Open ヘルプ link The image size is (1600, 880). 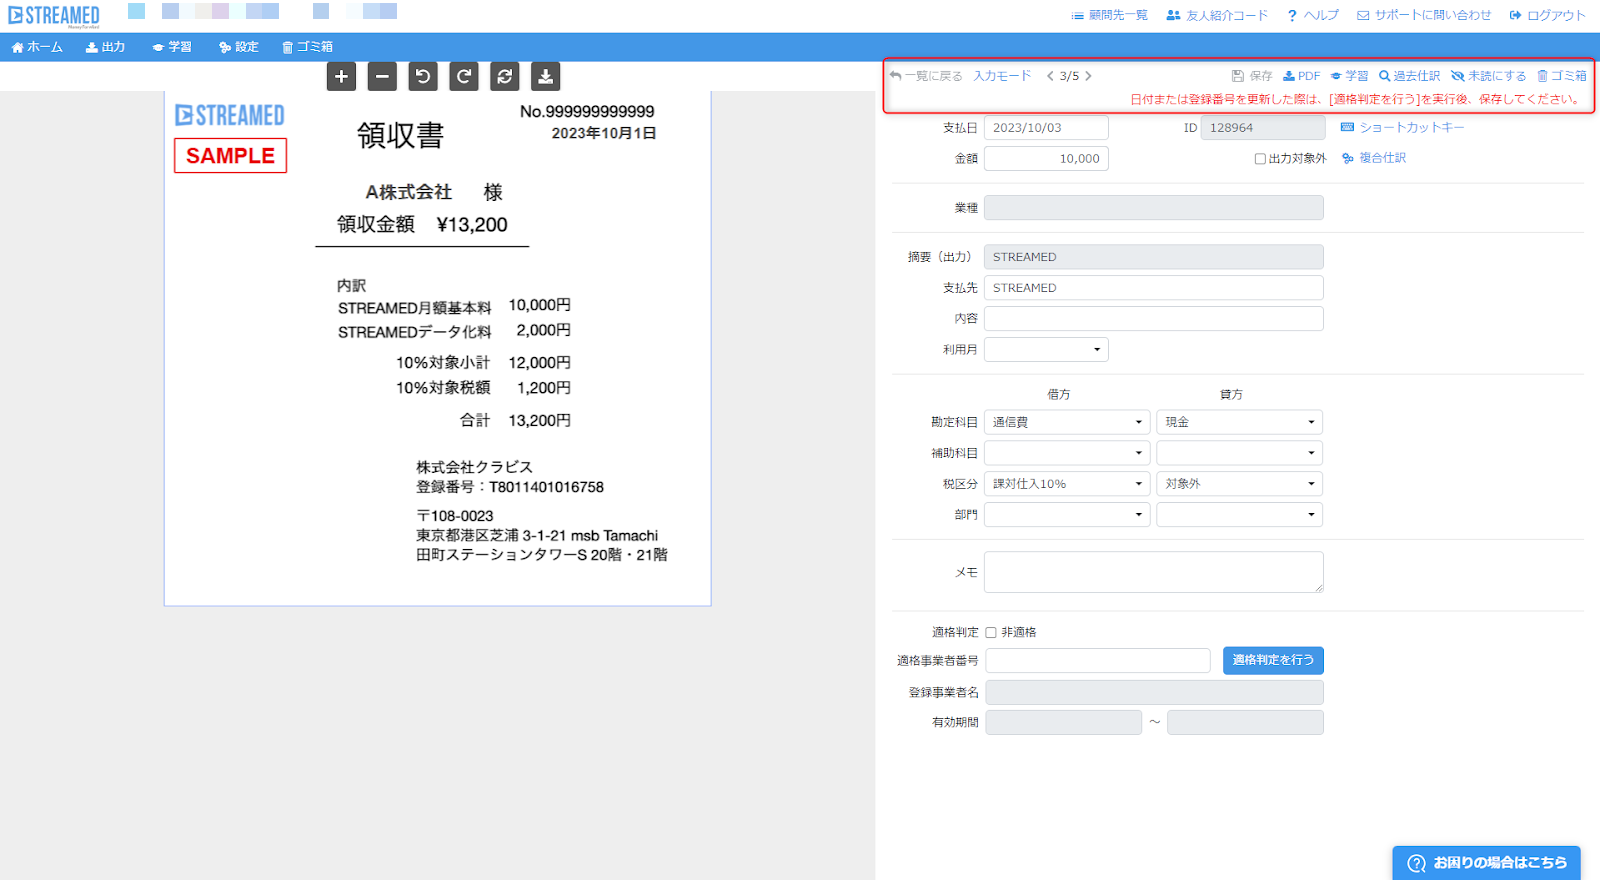click(1313, 15)
